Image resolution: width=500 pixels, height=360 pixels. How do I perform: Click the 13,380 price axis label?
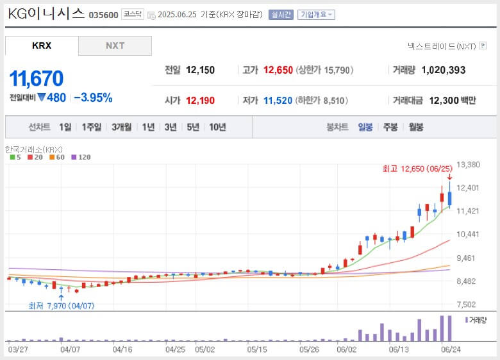pos(468,165)
